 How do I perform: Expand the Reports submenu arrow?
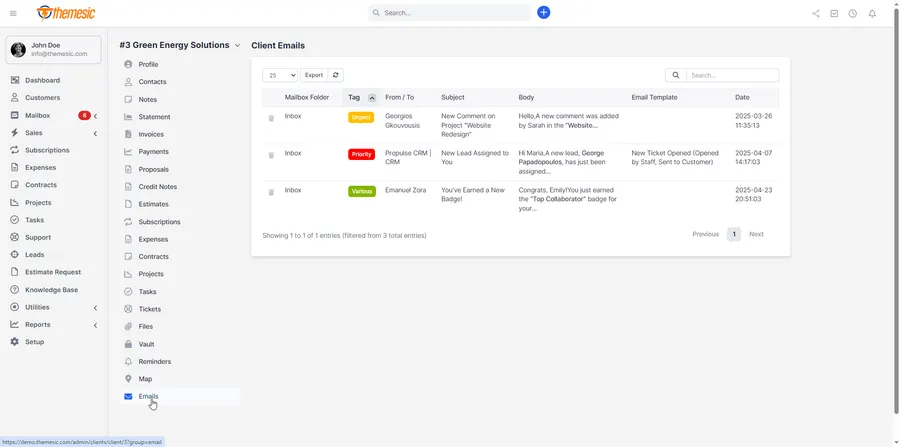(95, 325)
